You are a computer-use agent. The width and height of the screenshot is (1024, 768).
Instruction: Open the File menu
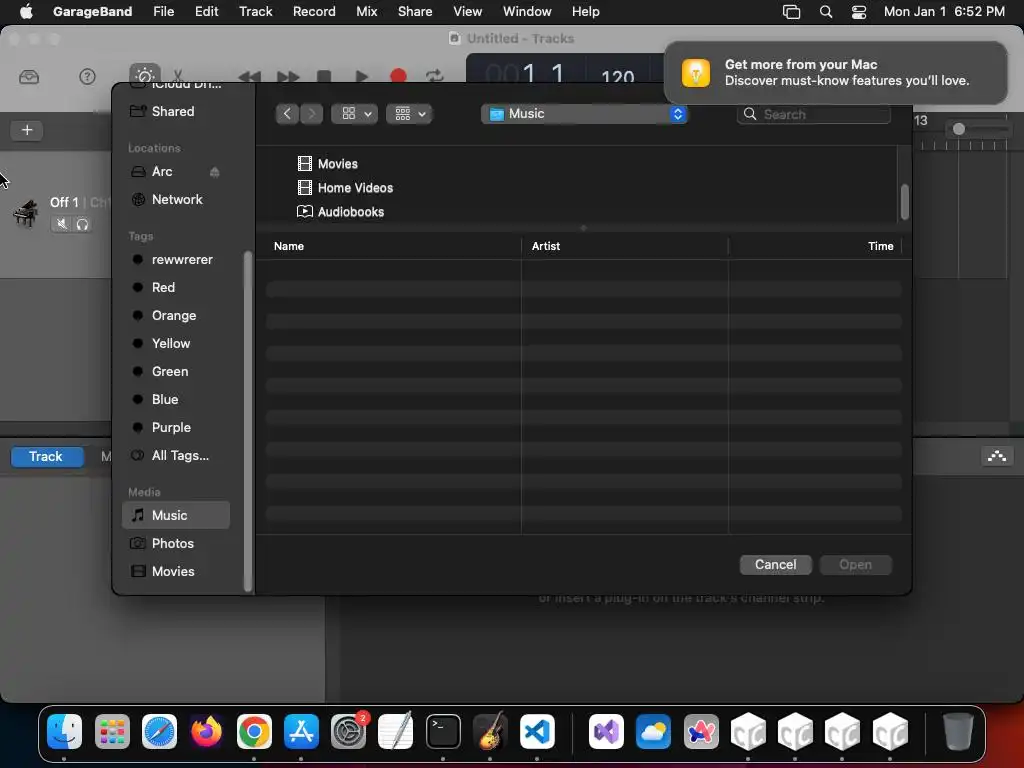(163, 11)
